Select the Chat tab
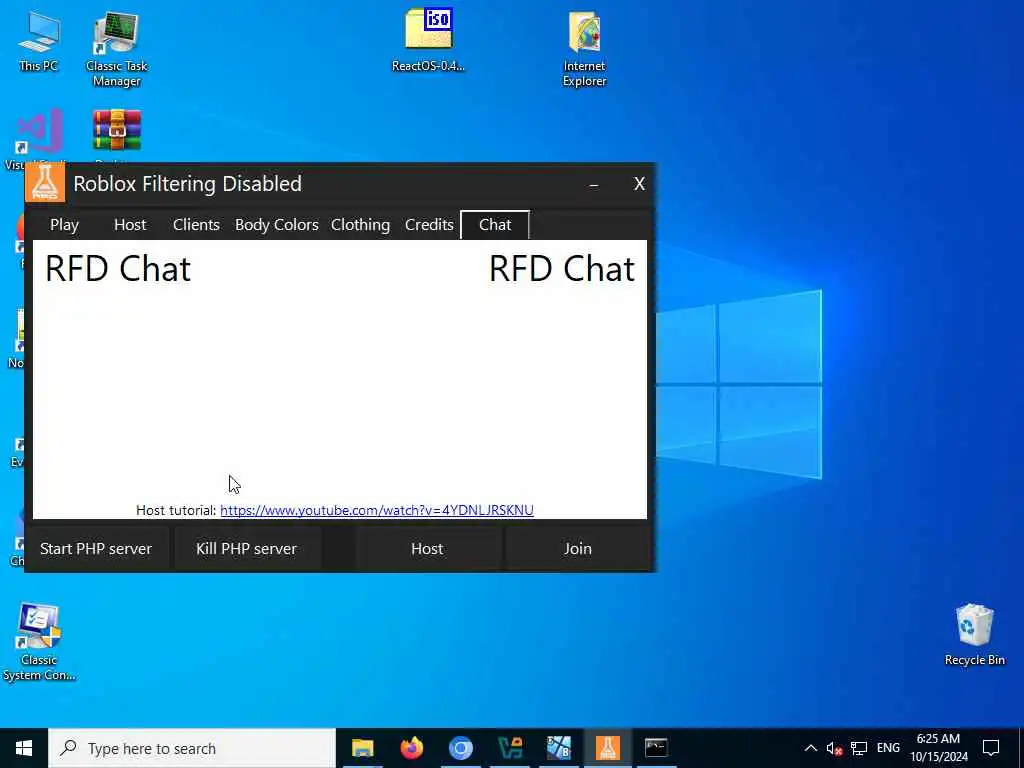Screen dimensions: 1024x768 (x=495, y=225)
